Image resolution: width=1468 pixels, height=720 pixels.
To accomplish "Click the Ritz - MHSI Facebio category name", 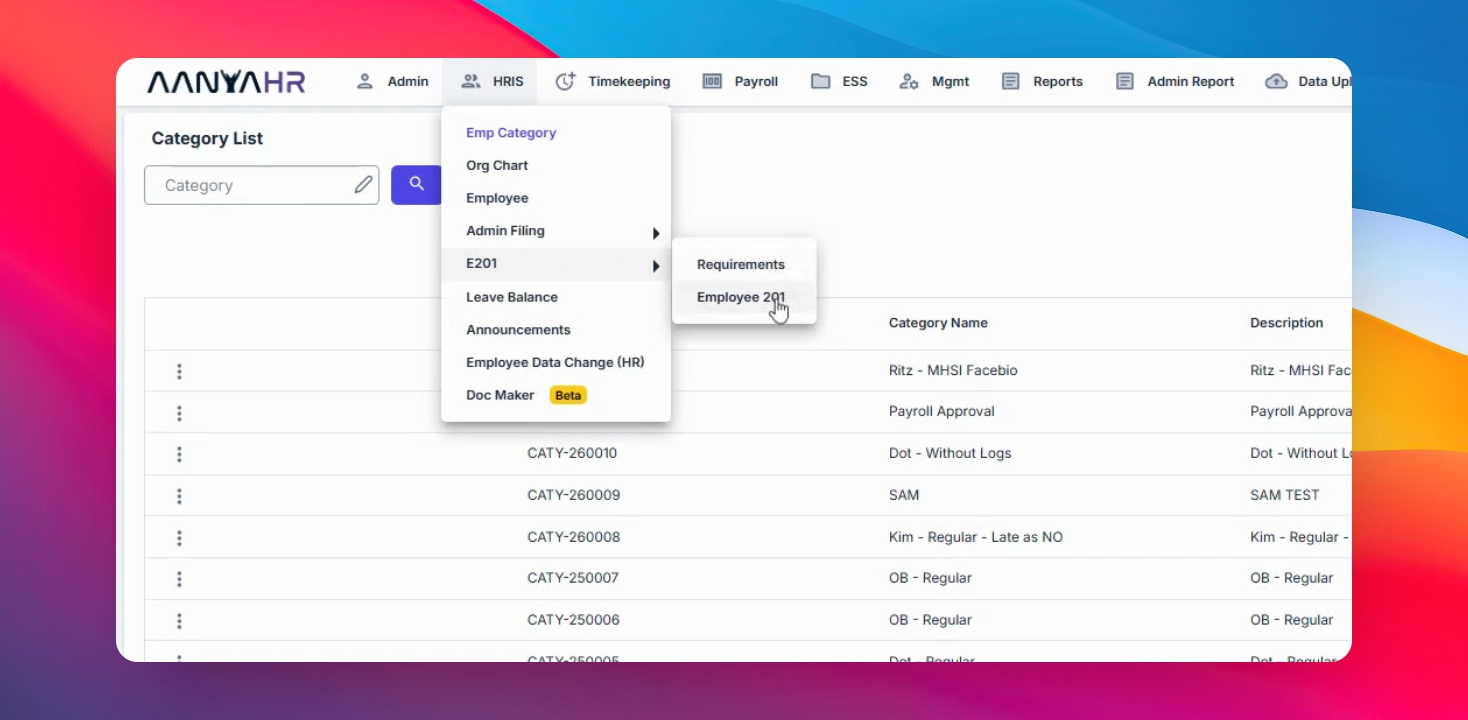I will pos(953,370).
